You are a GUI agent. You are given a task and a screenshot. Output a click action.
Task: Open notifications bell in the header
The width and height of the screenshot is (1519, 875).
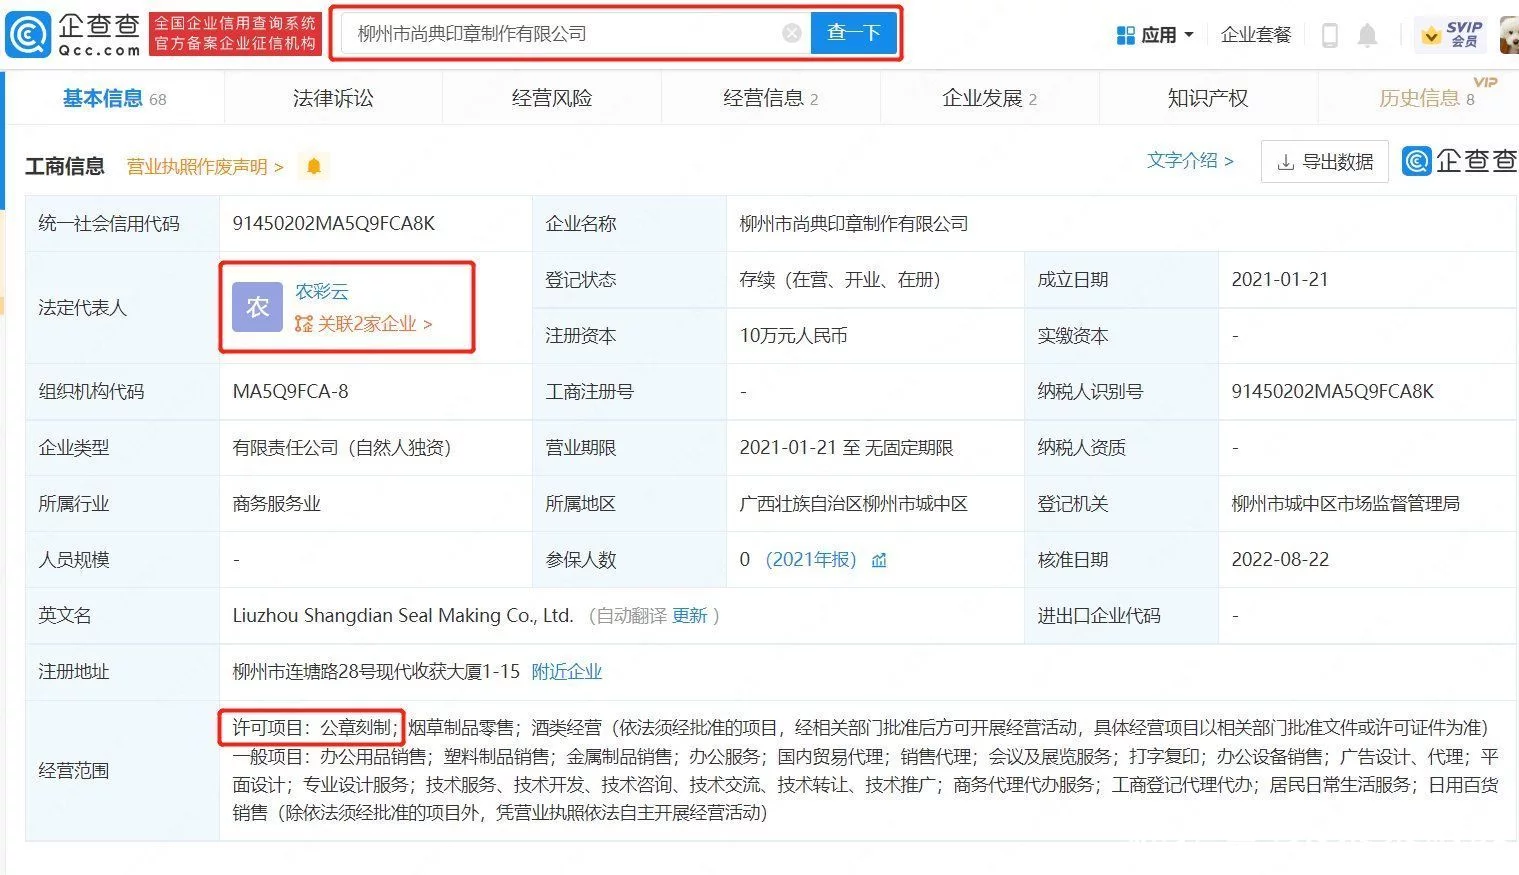pos(1367,35)
